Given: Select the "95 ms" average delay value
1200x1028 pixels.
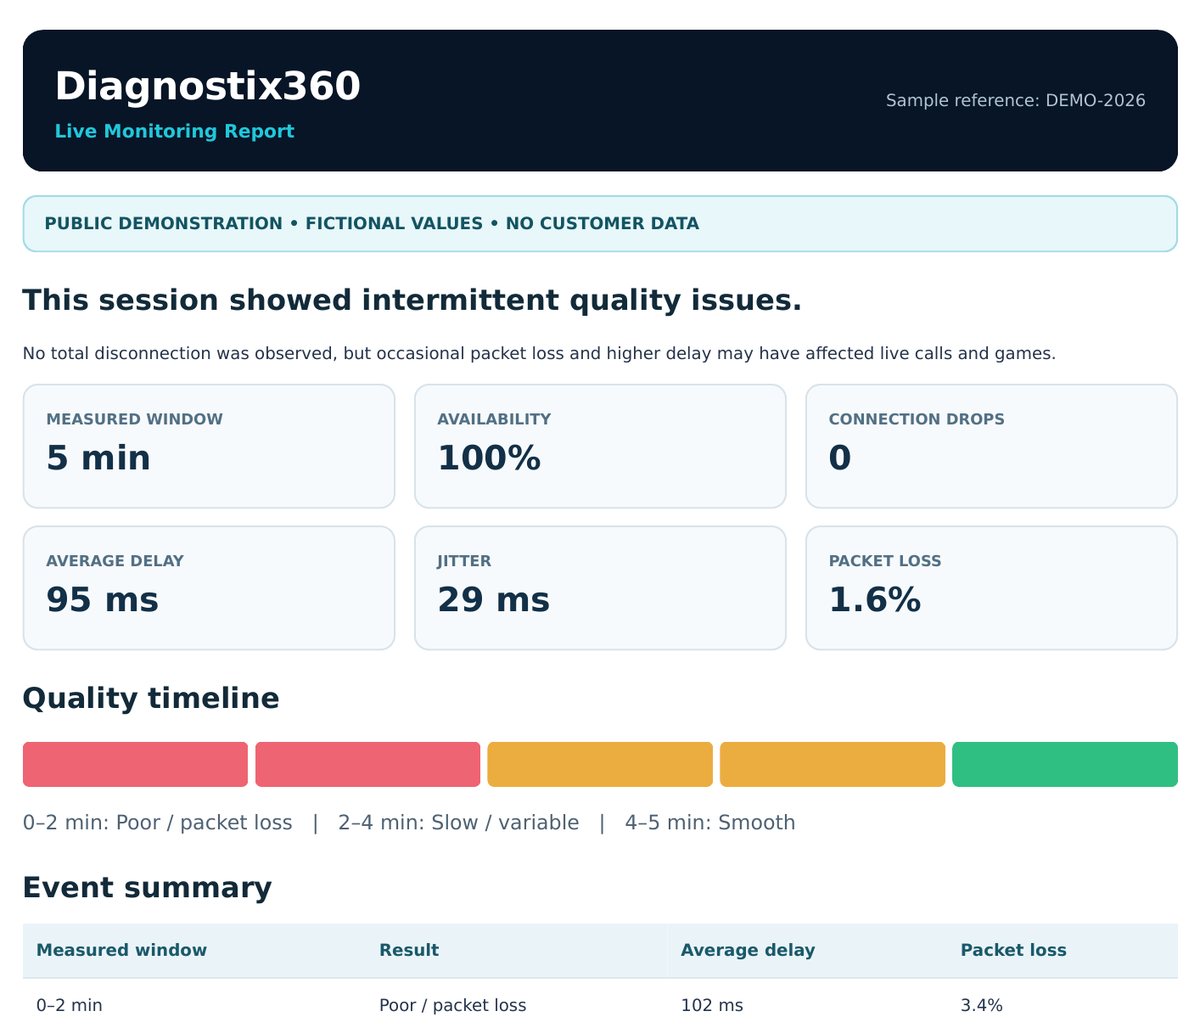Looking at the screenshot, I should (102, 600).
